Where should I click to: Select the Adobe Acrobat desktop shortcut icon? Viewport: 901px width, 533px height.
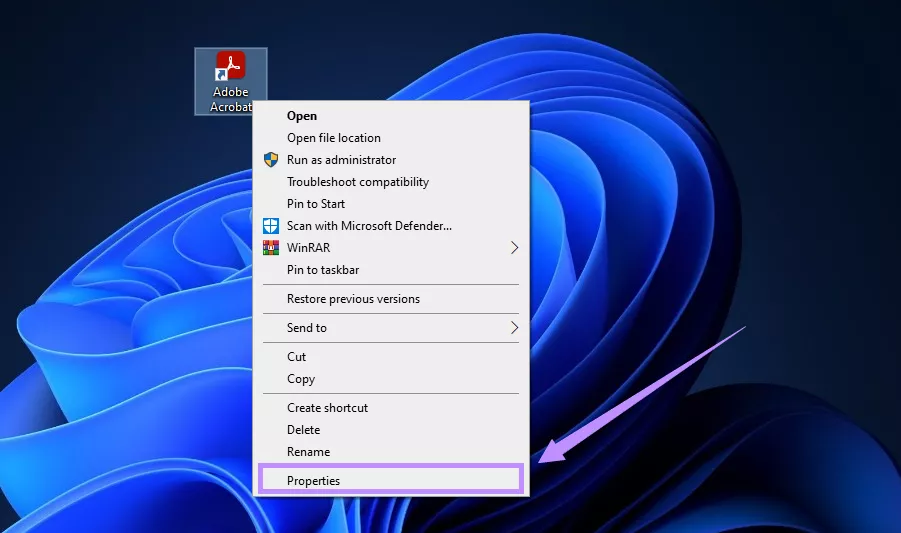tap(231, 66)
